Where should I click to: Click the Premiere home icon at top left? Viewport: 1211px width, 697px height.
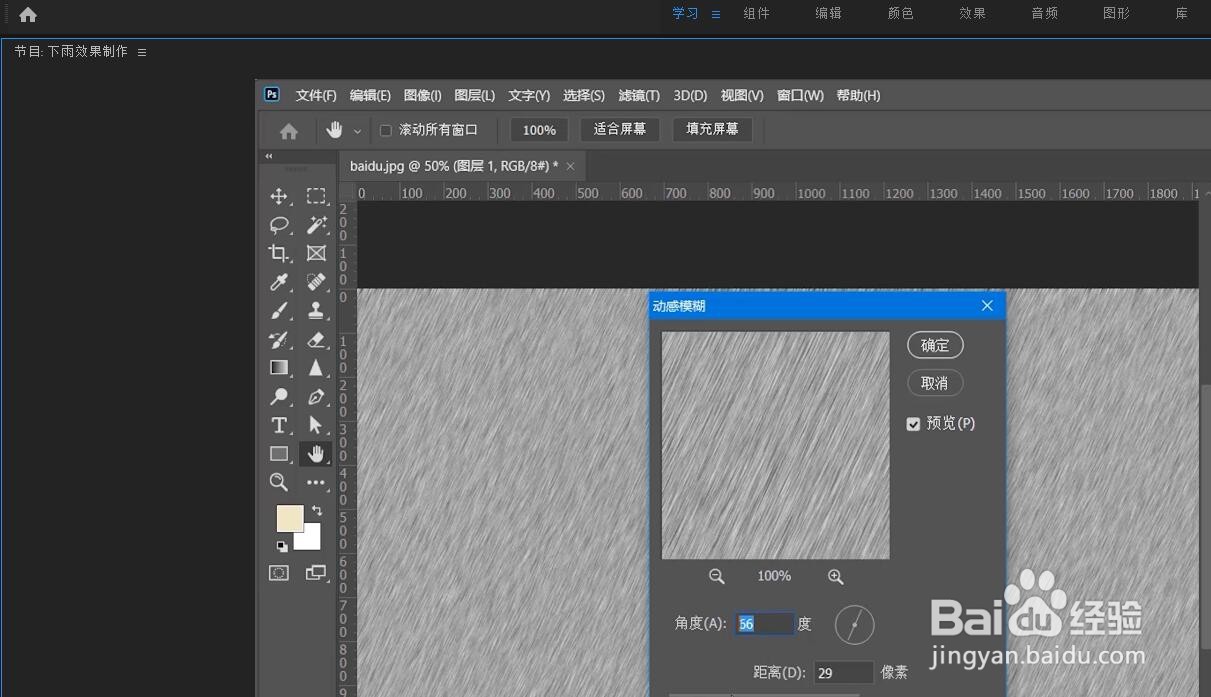pyautogui.click(x=28, y=14)
